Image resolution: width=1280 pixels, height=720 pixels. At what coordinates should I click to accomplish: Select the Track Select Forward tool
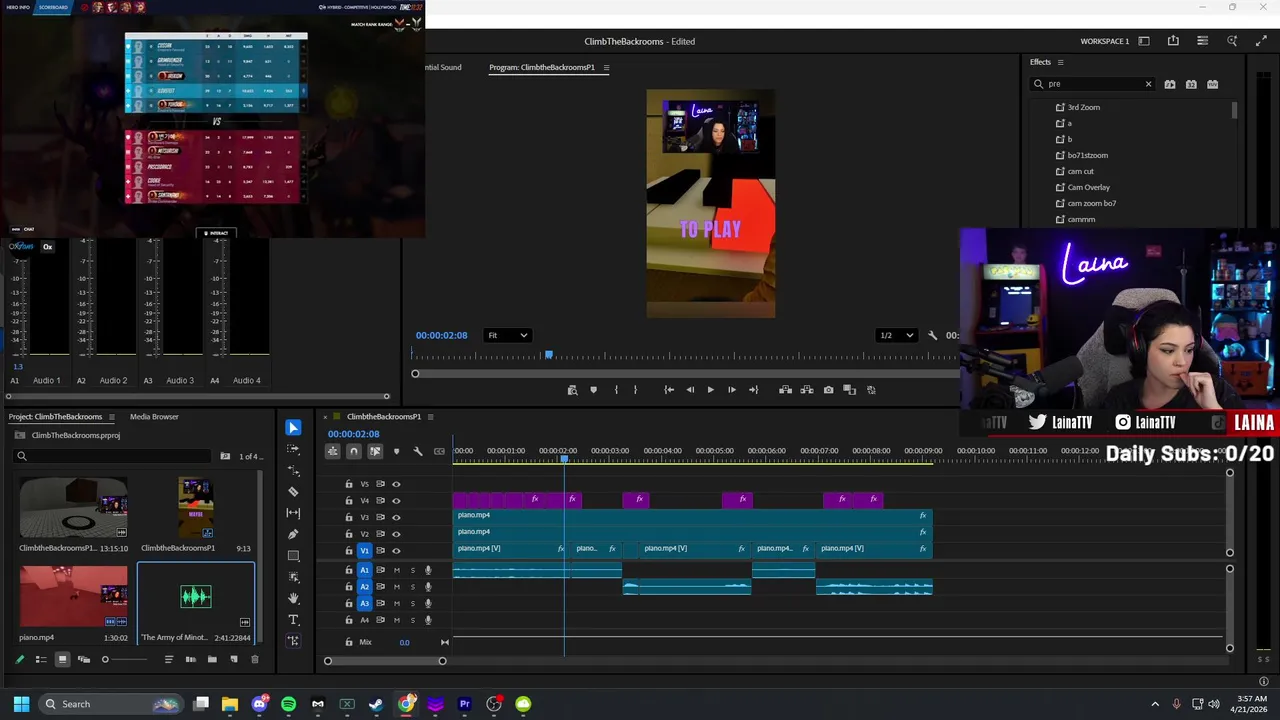293,449
